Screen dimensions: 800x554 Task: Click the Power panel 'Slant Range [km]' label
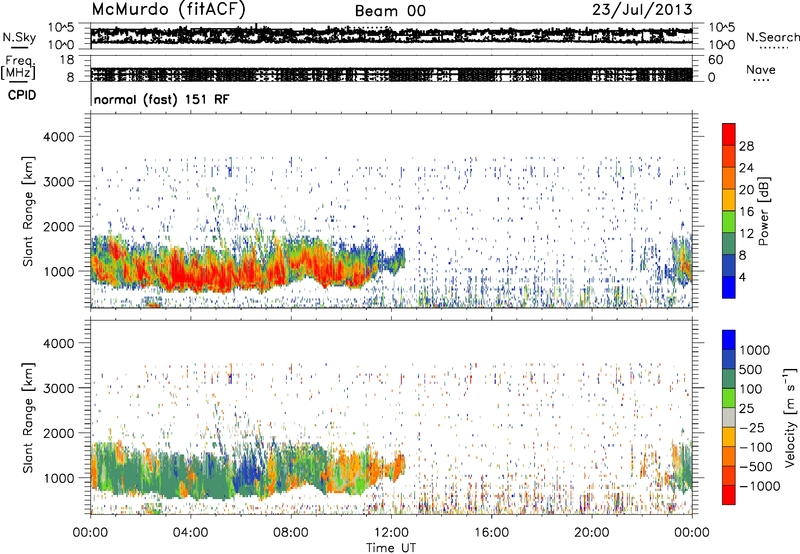(28, 211)
